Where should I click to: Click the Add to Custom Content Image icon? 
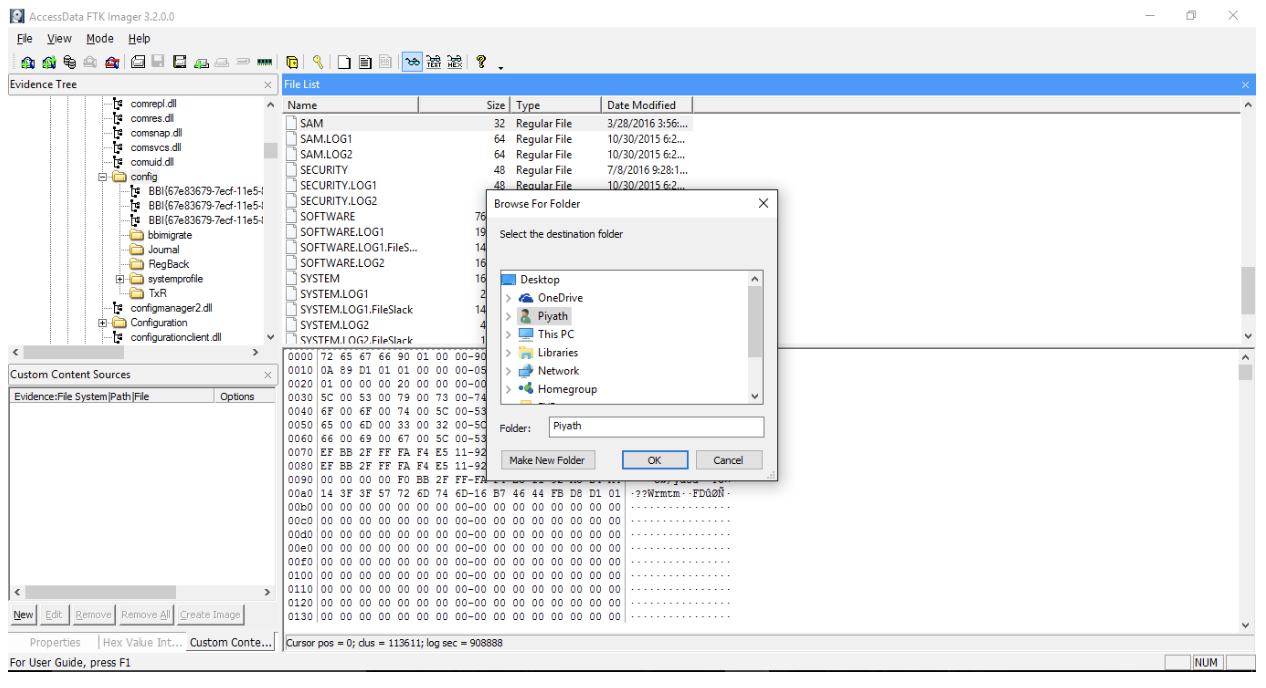pyautogui.click(x=201, y=62)
